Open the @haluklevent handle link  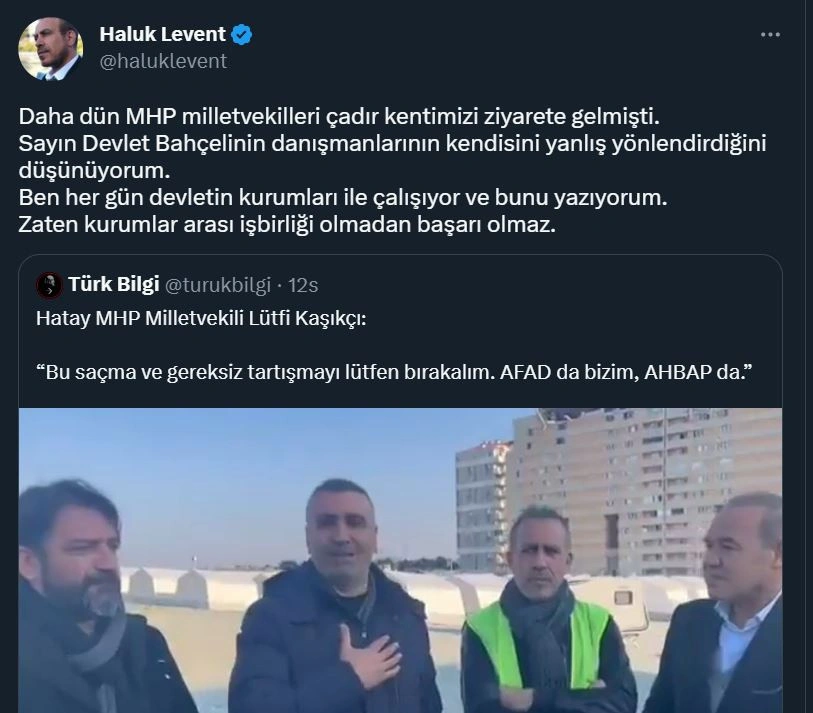click(x=163, y=61)
